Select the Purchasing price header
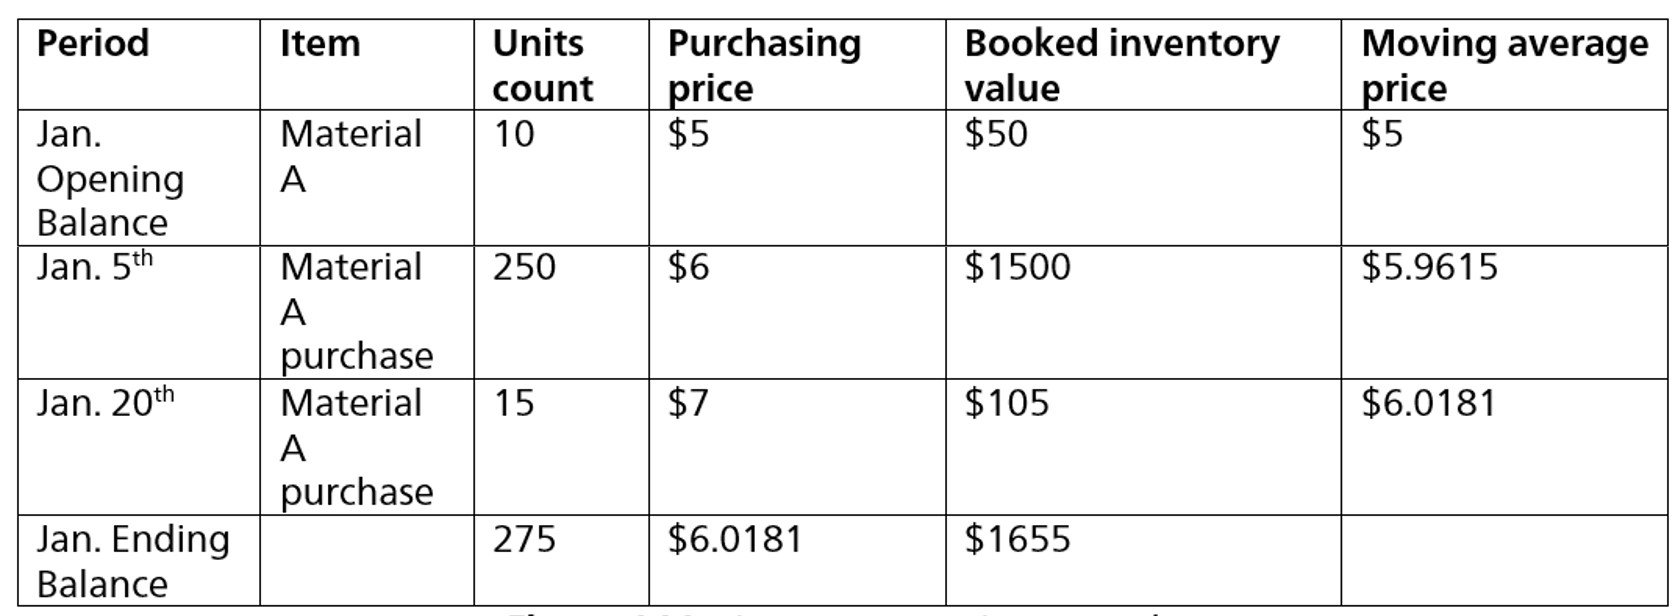1680x616 pixels. [797, 64]
